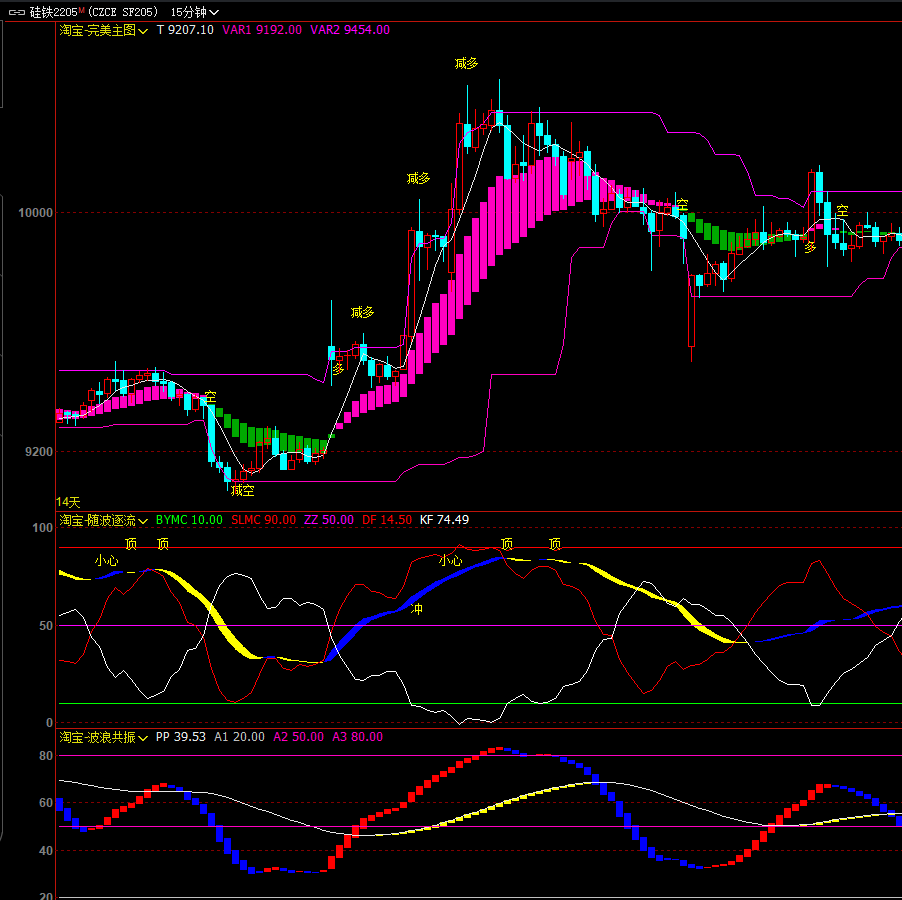The height and width of the screenshot is (900, 902).
Task: Click the red M marker after 硅铁2205
Action: coord(82,9)
